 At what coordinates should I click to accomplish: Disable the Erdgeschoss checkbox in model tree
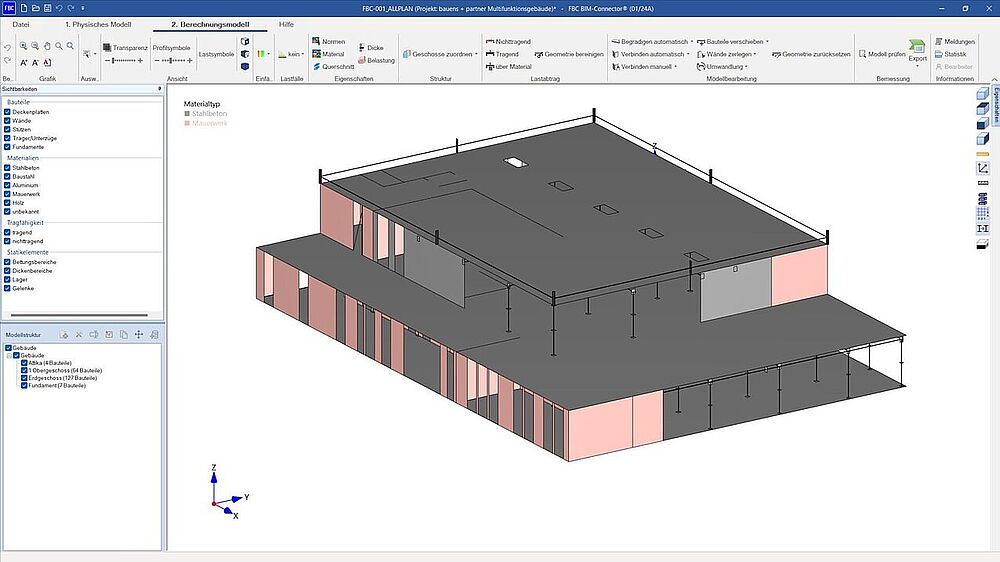(x=25, y=378)
